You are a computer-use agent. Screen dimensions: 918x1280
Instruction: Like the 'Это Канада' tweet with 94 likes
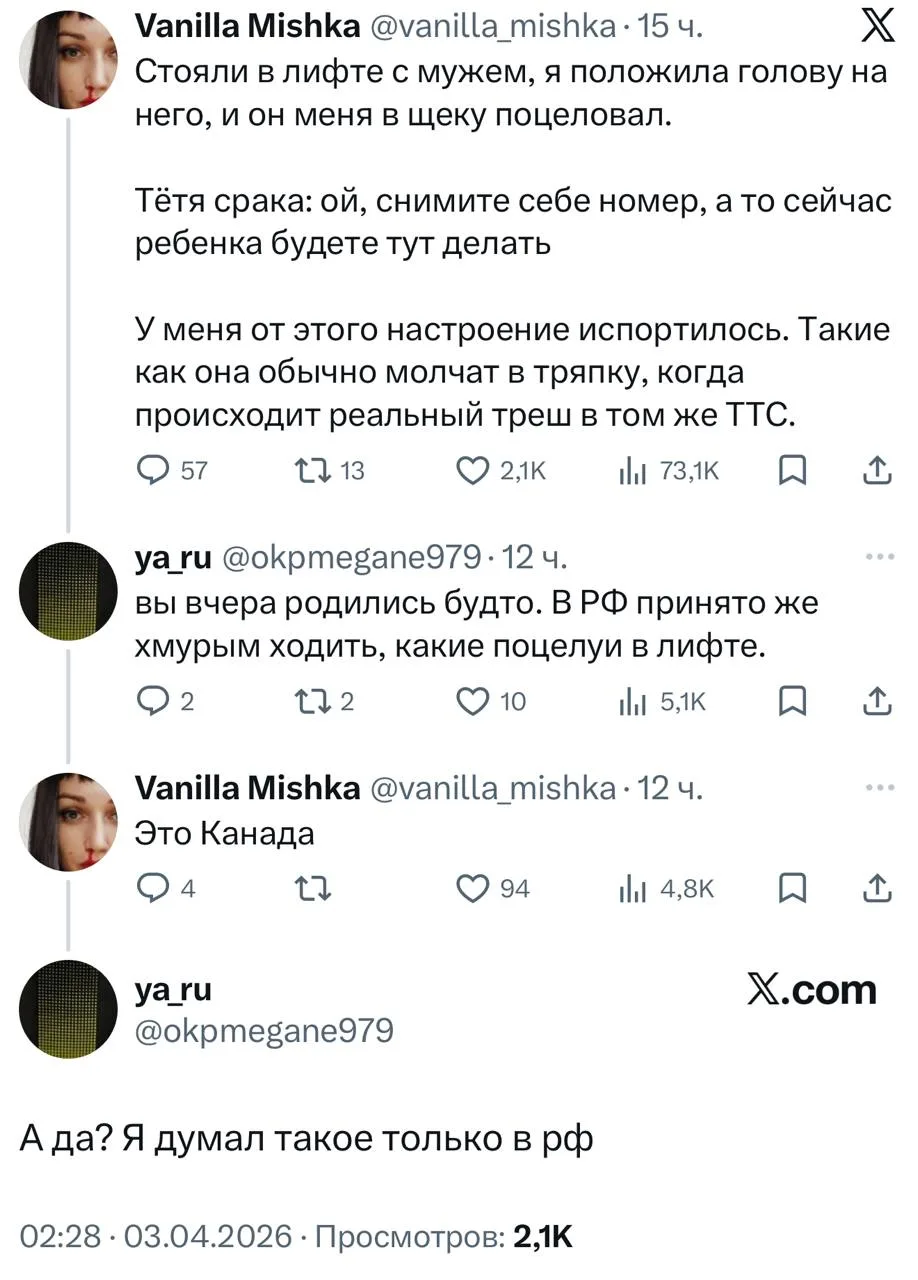click(x=471, y=887)
